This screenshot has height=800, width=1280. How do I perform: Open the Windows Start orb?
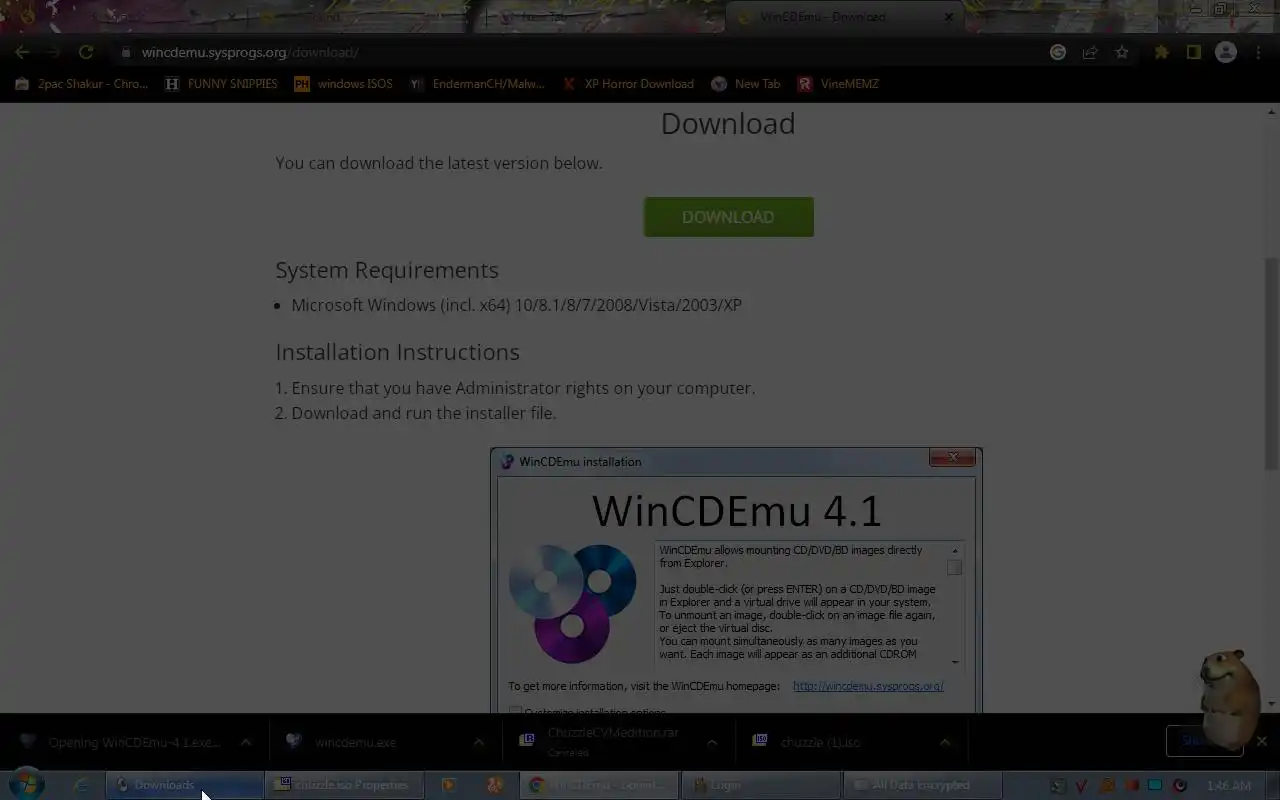(x=27, y=785)
